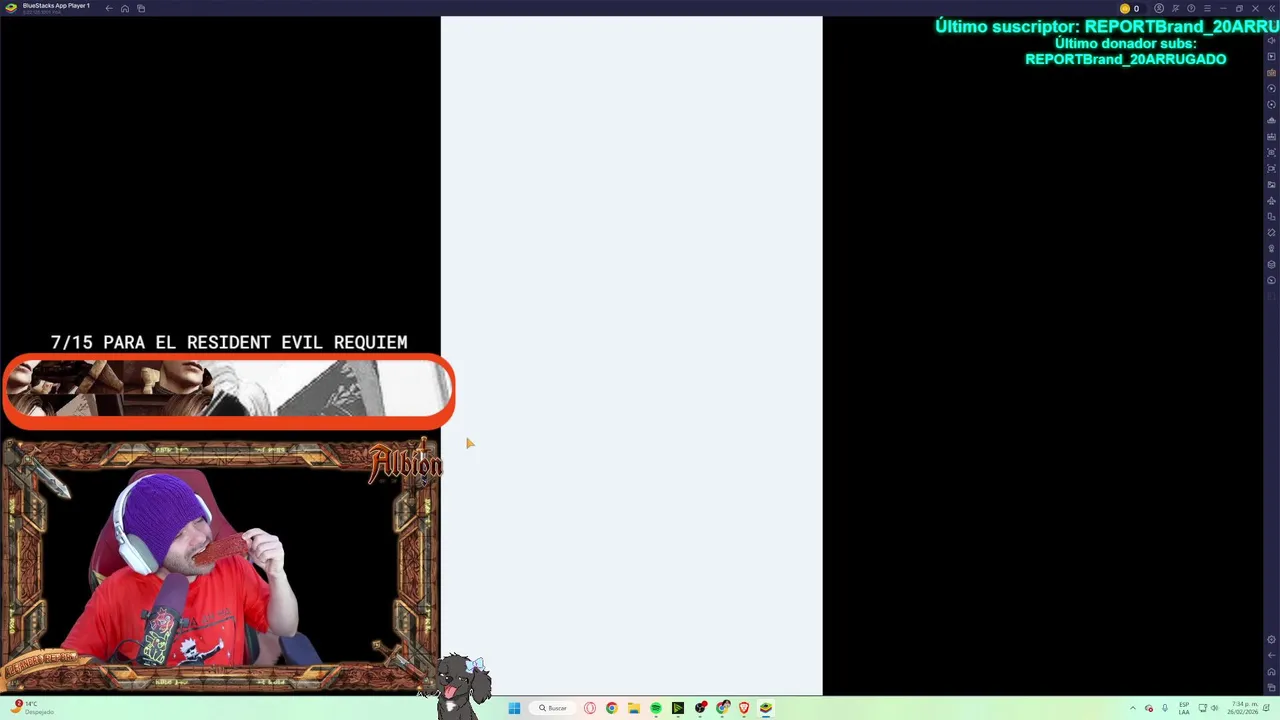Start screen recording from sidebar icon
This screenshot has width=1280, height=720.
(x=1271, y=168)
